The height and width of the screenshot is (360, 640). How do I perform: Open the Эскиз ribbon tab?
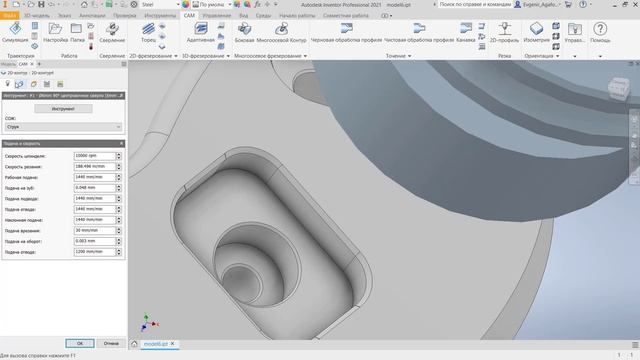point(64,16)
